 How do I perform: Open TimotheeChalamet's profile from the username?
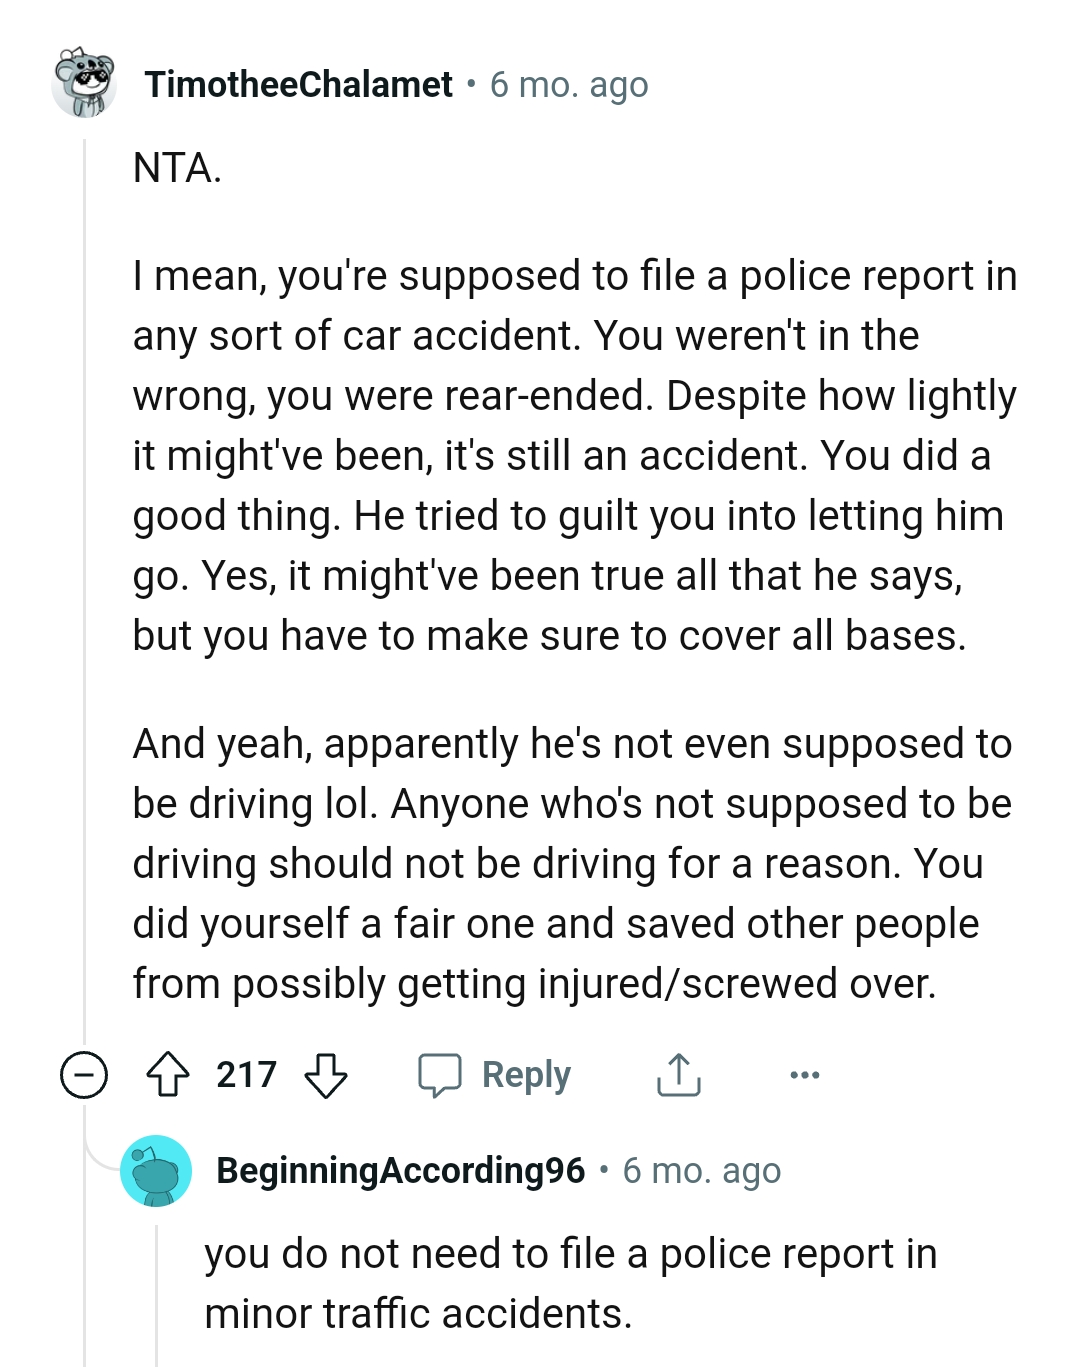[298, 85]
